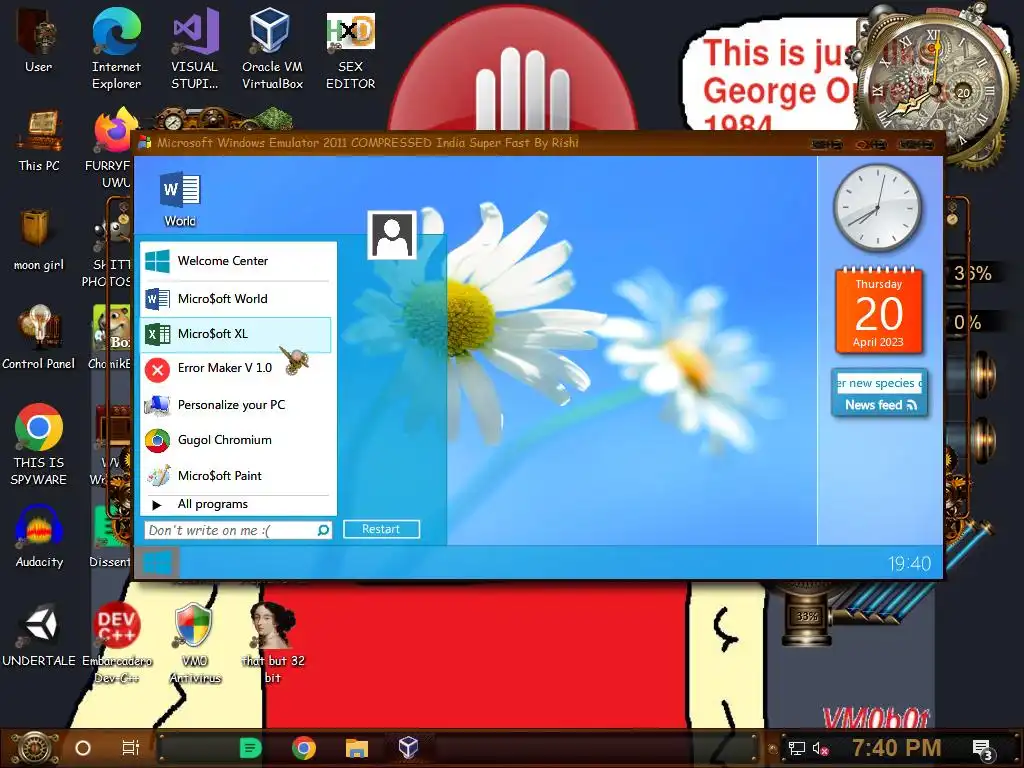Open the News feed gadget
The width and height of the screenshot is (1024, 768).
880,392
